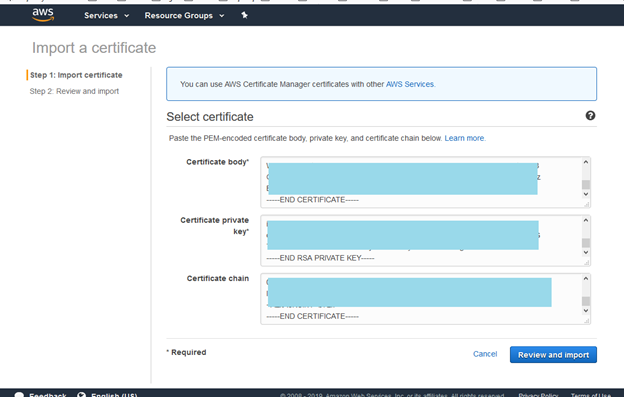The height and width of the screenshot is (397, 624).
Task: Click the "Certificate chain" label
Action: (x=218, y=278)
